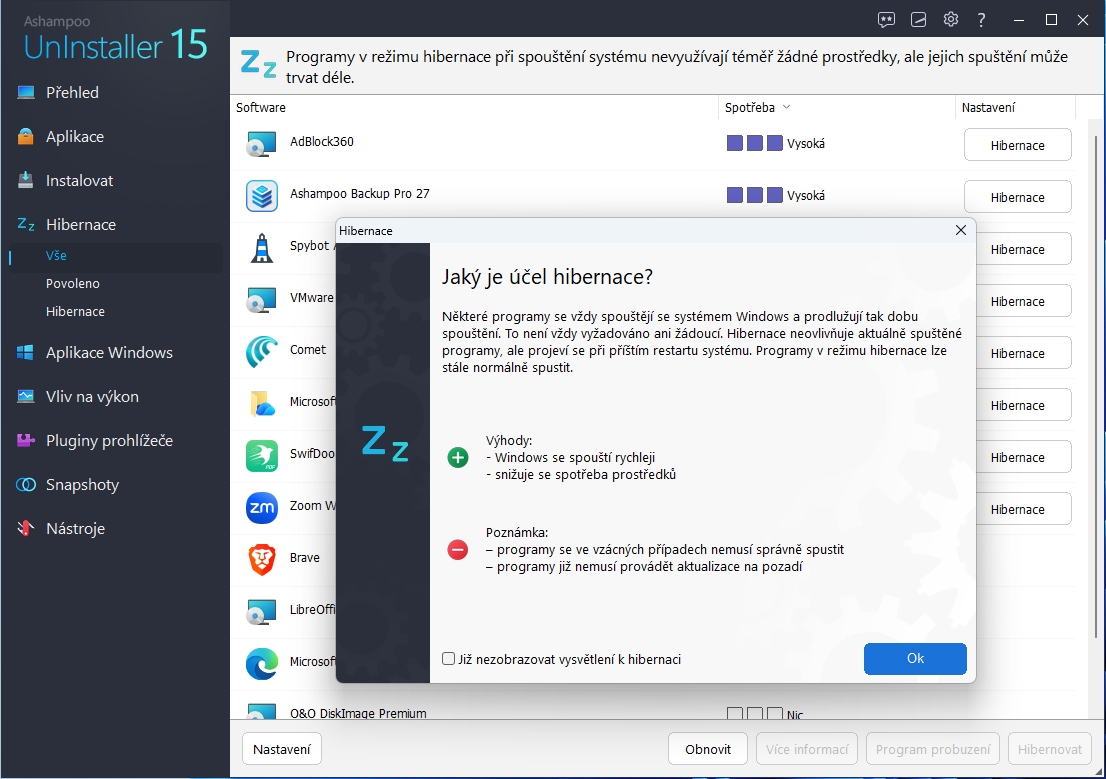The height and width of the screenshot is (779, 1106).
Task: Open settings via the gear icon
Action: click(950, 20)
